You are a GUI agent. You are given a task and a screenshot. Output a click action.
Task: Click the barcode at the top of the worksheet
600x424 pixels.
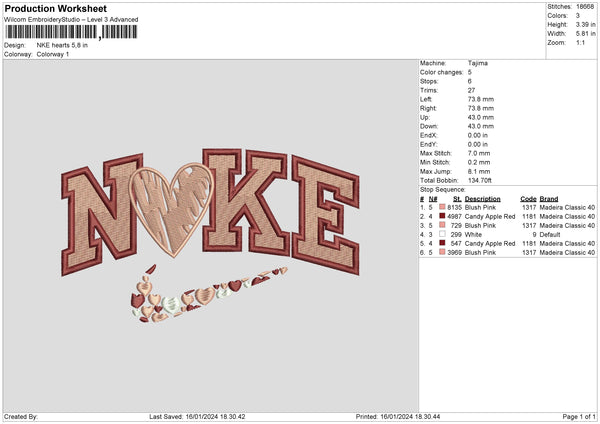[x=71, y=32]
